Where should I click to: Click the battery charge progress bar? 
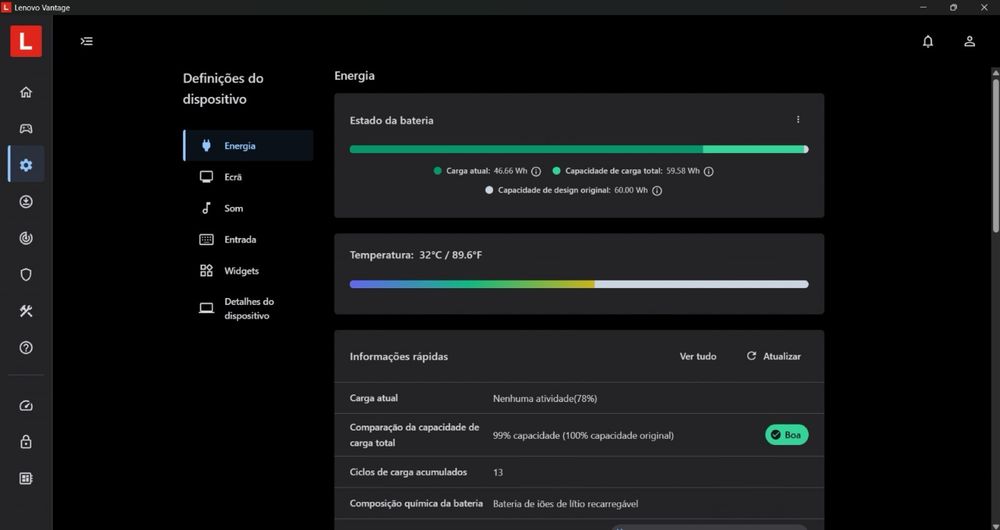point(579,149)
